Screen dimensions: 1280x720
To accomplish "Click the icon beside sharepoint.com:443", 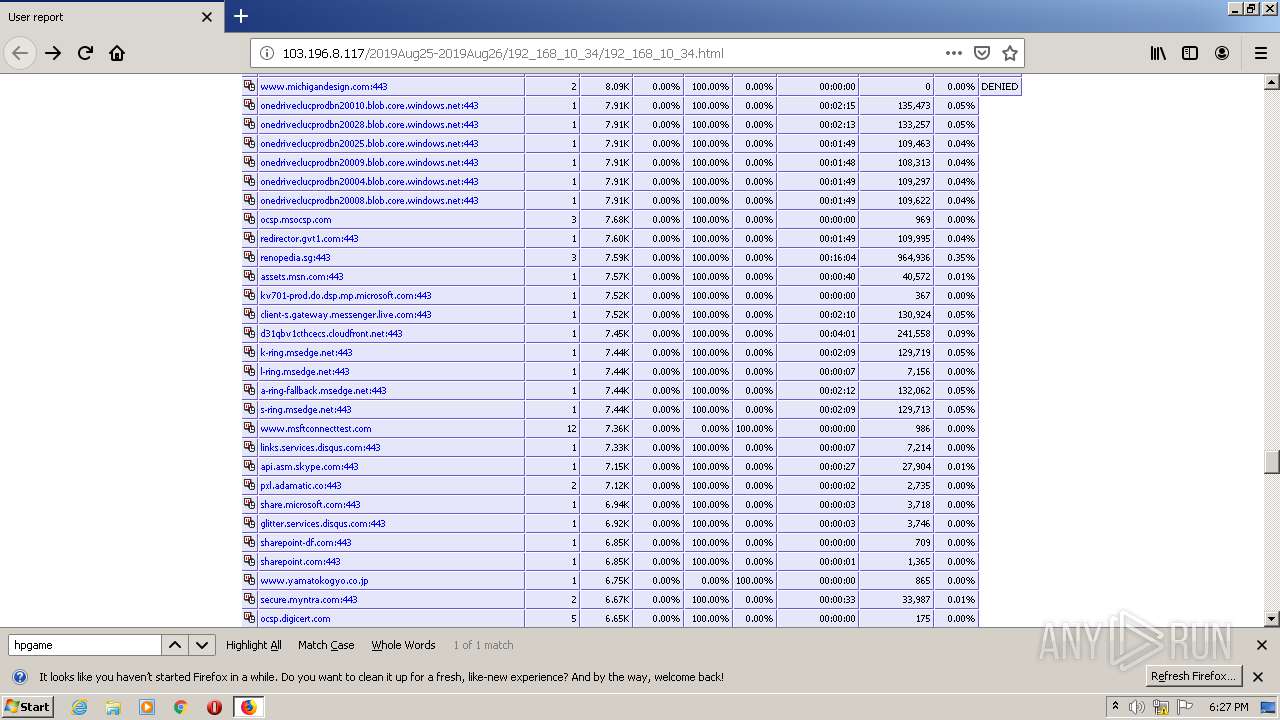I will [x=250, y=561].
